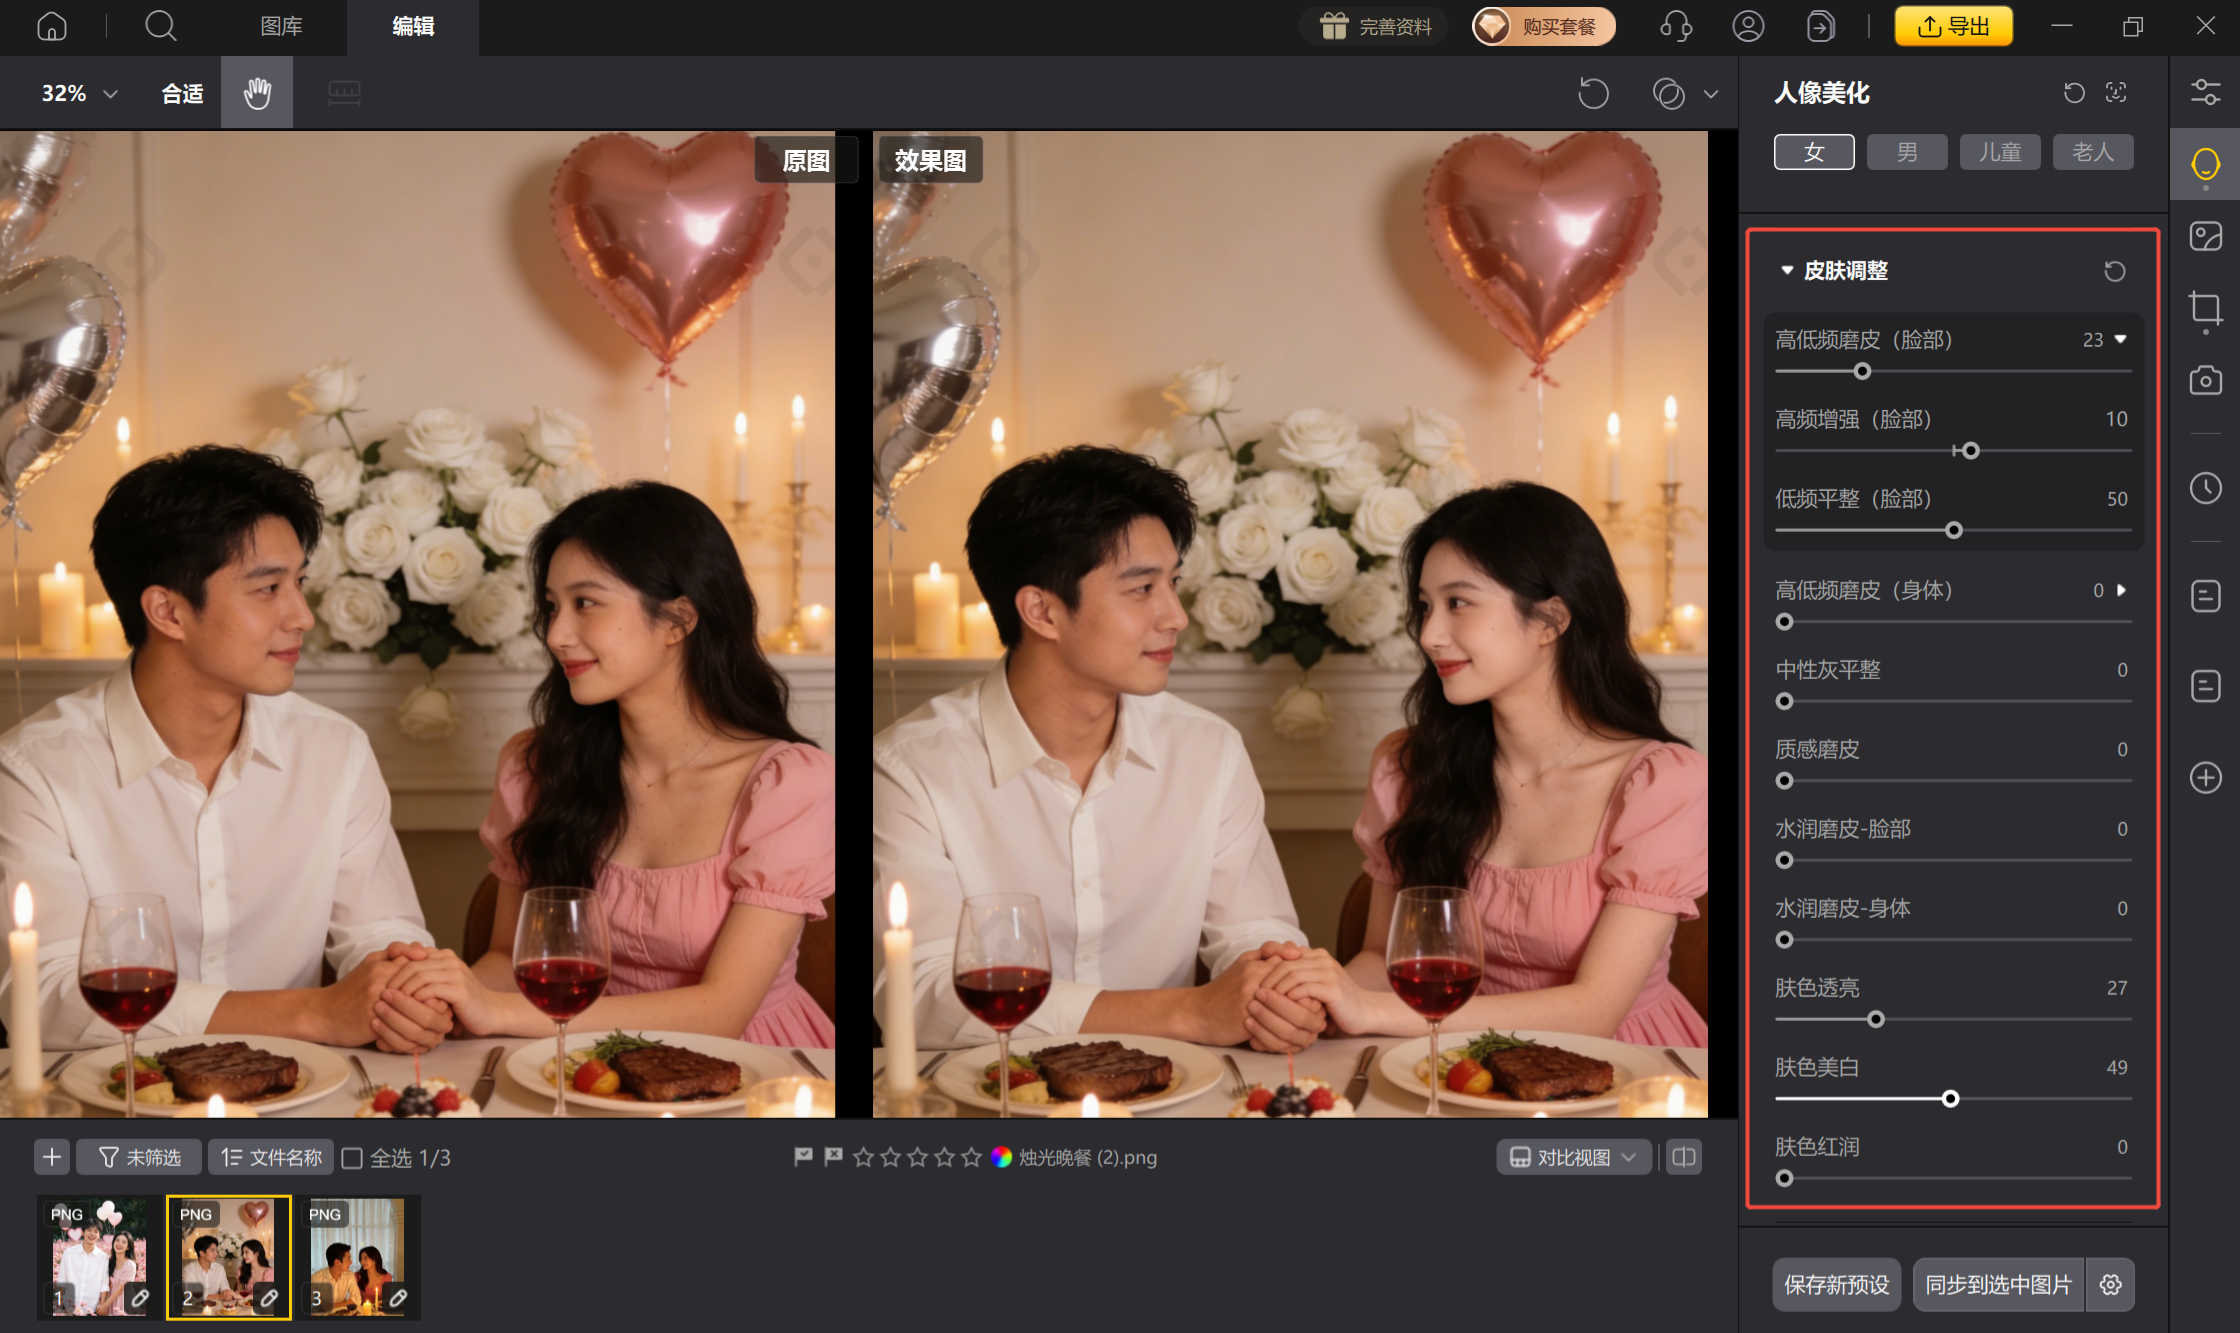Select the 男 gender option

1906,152
